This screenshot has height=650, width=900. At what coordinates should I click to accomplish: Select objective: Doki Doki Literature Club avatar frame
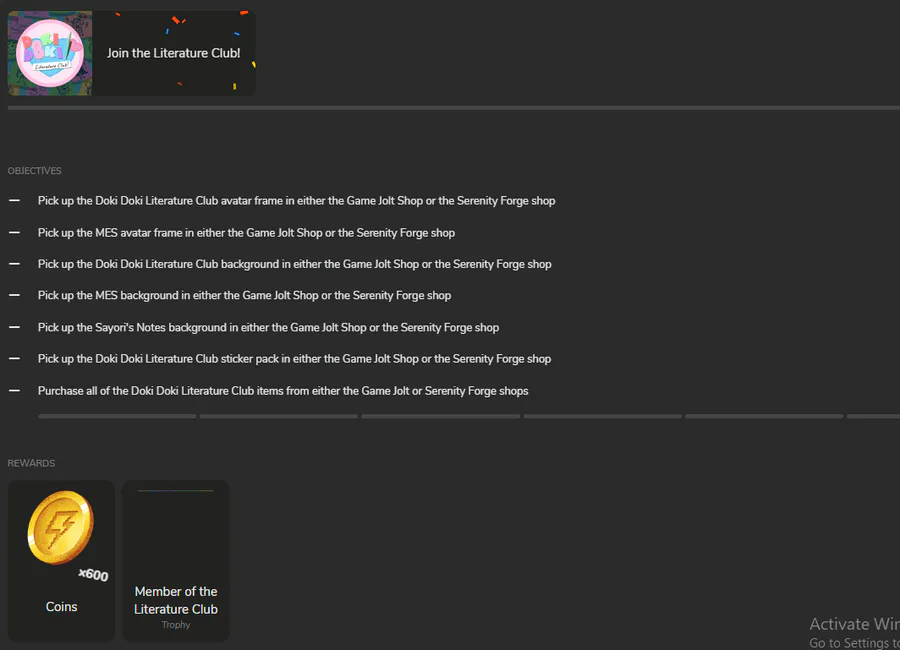pos(296,200)
